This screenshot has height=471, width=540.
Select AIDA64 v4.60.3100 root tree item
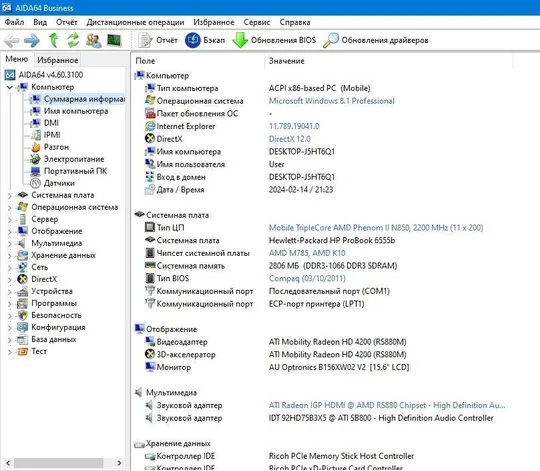click(x=51, y=75)
